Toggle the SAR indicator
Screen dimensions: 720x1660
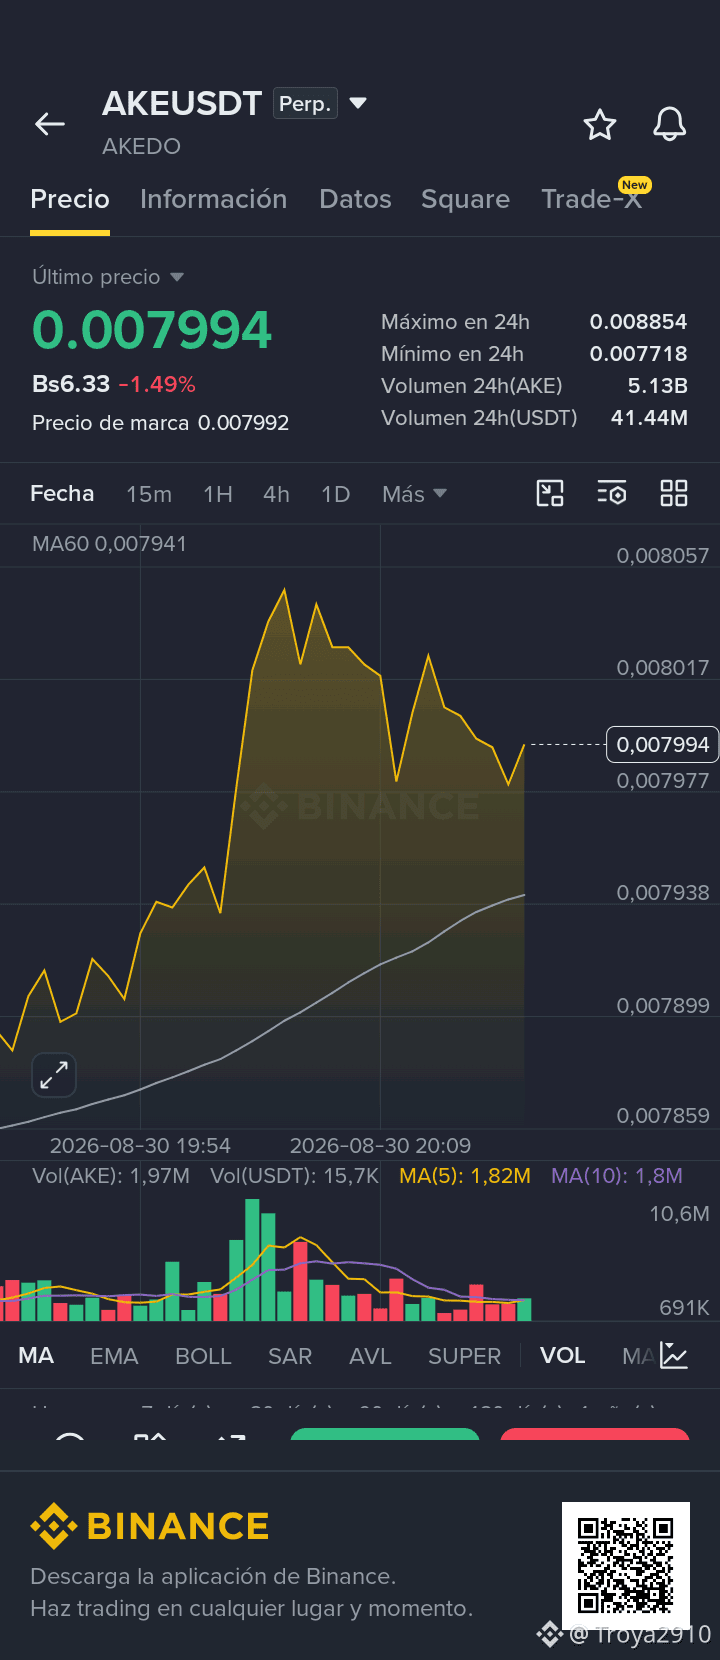point(290,1356)
